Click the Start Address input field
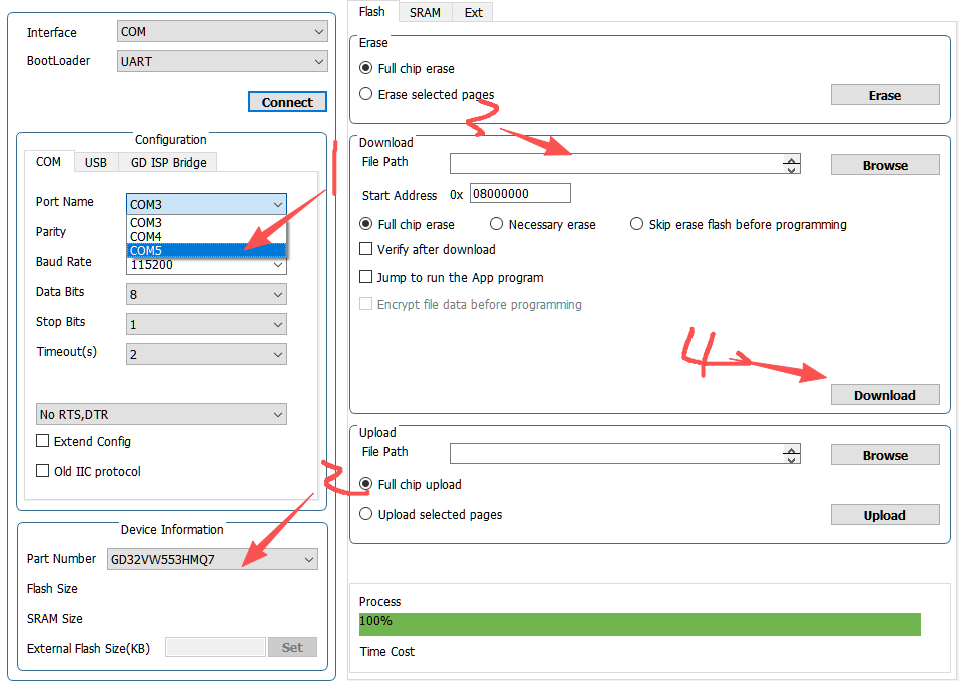 (x=520, y=194)
